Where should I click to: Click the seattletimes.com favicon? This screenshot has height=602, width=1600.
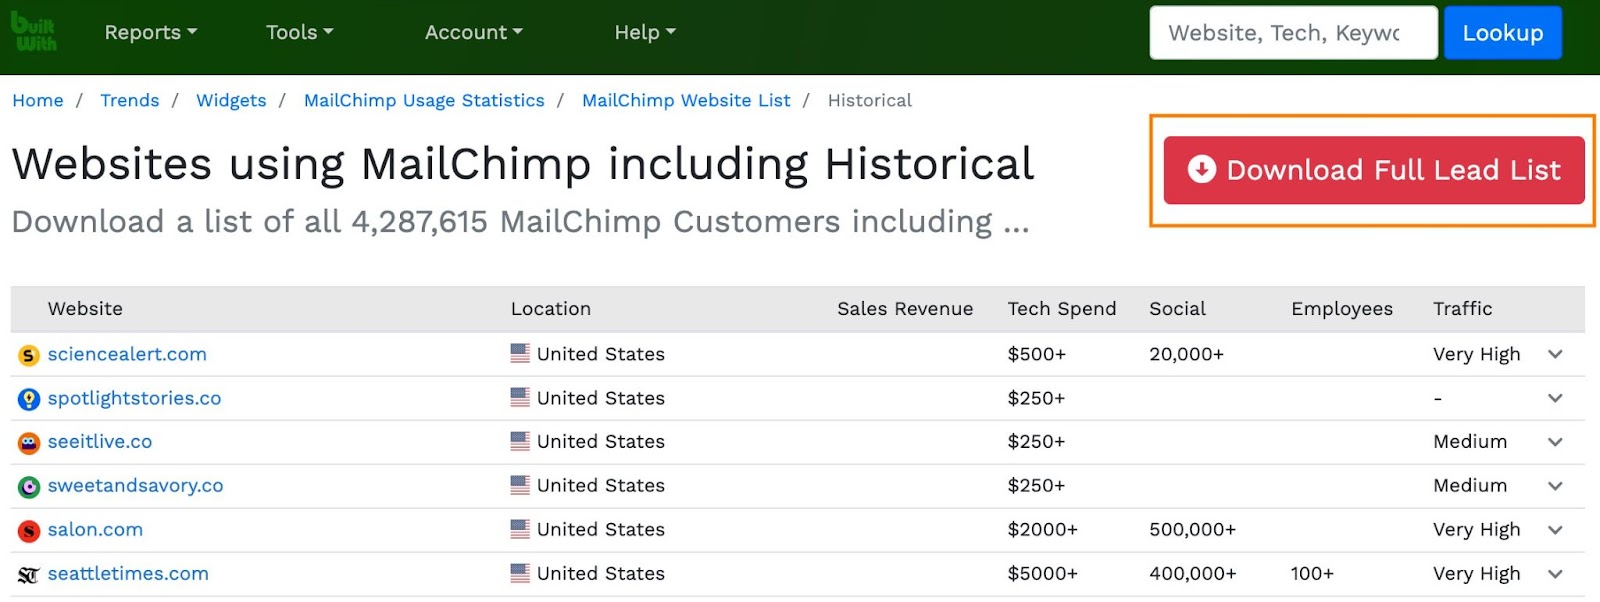29,574
